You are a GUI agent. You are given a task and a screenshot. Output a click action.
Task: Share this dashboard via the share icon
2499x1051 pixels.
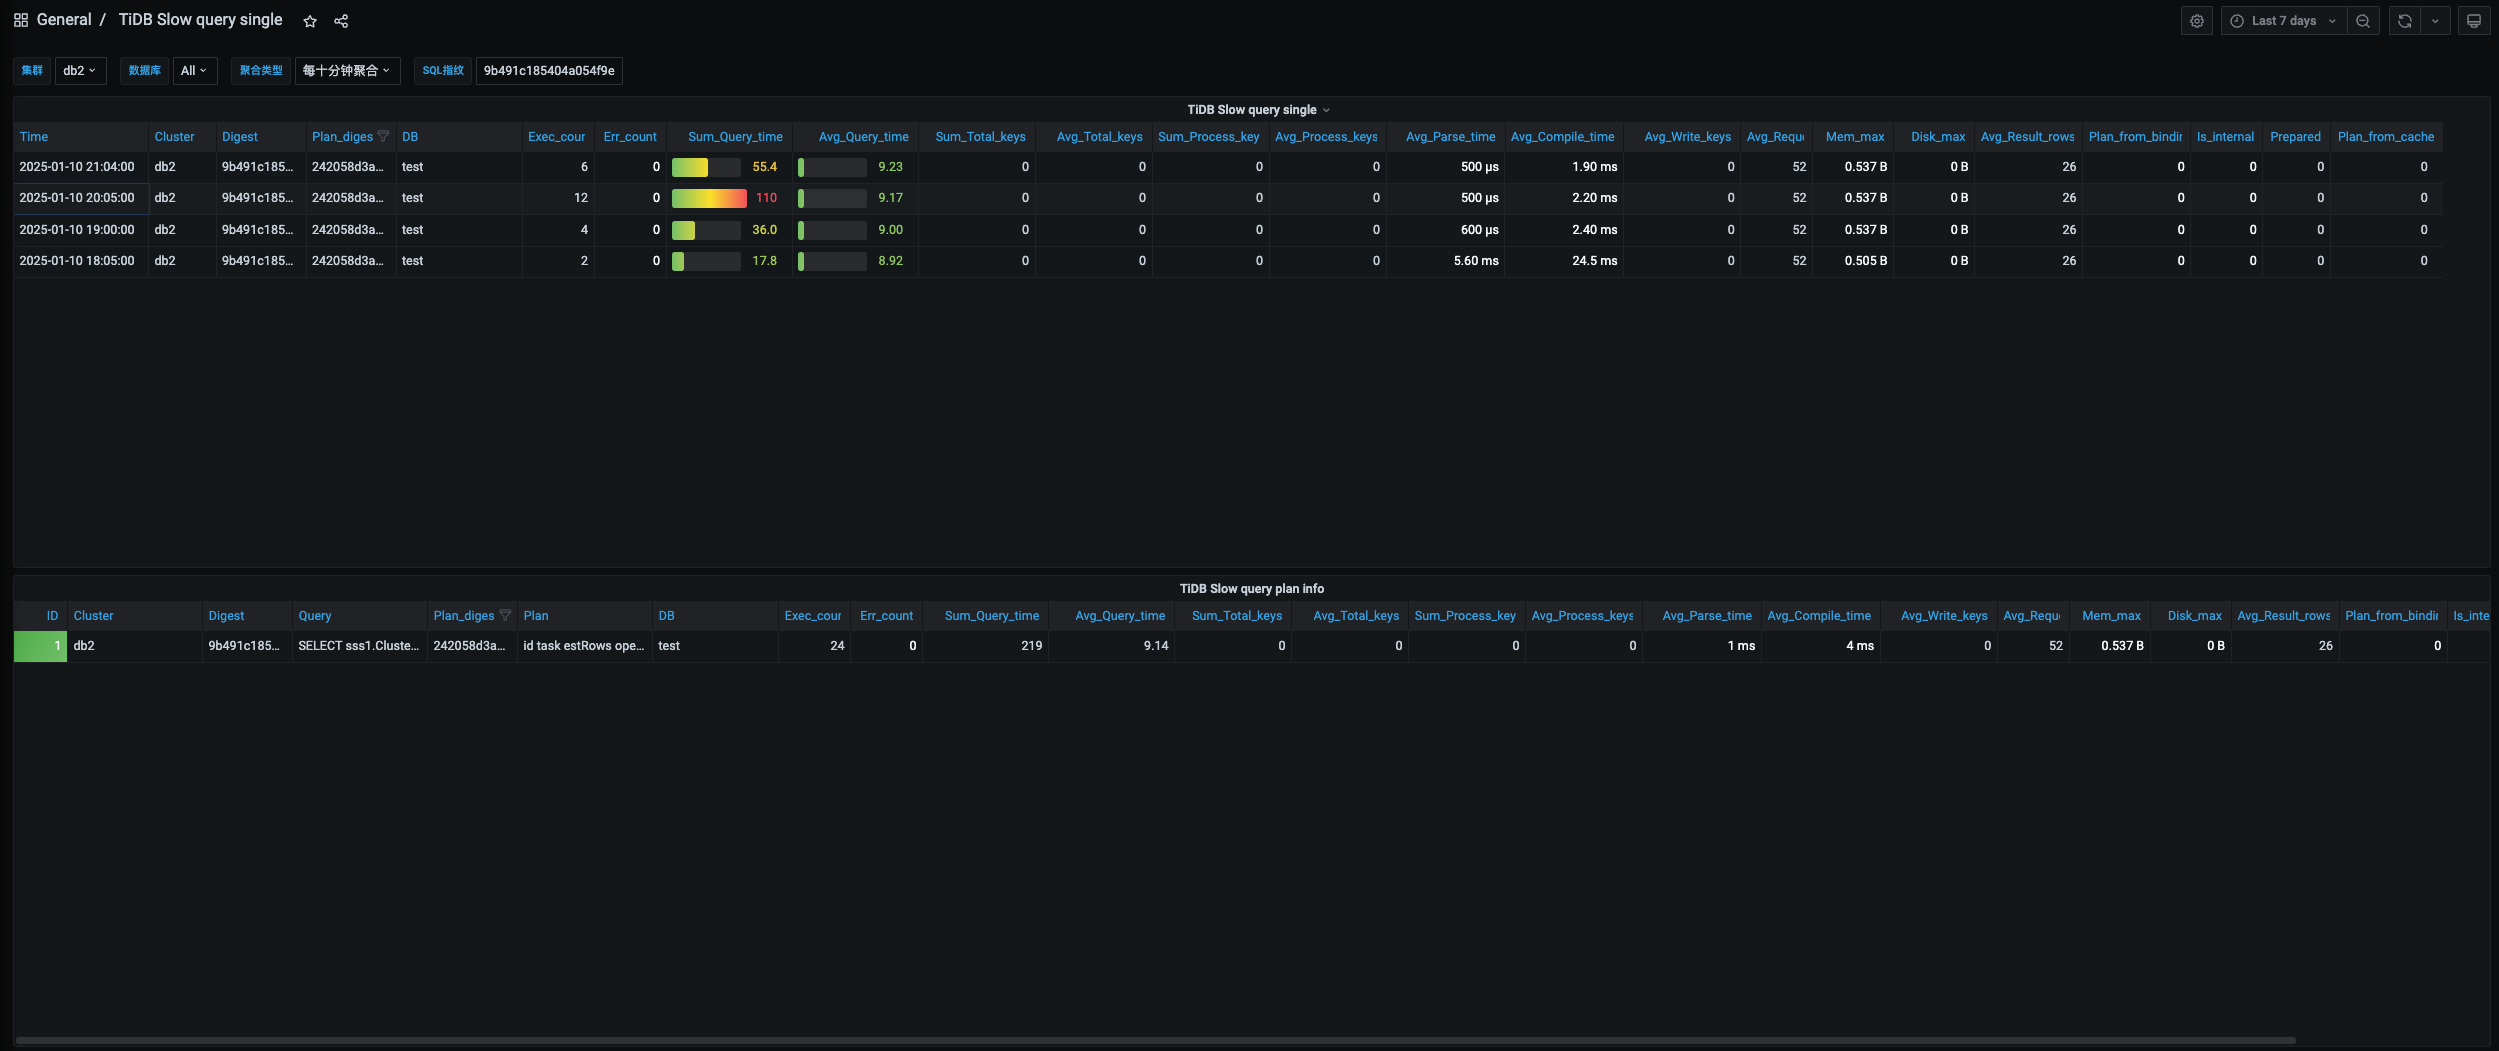[341, 21]
